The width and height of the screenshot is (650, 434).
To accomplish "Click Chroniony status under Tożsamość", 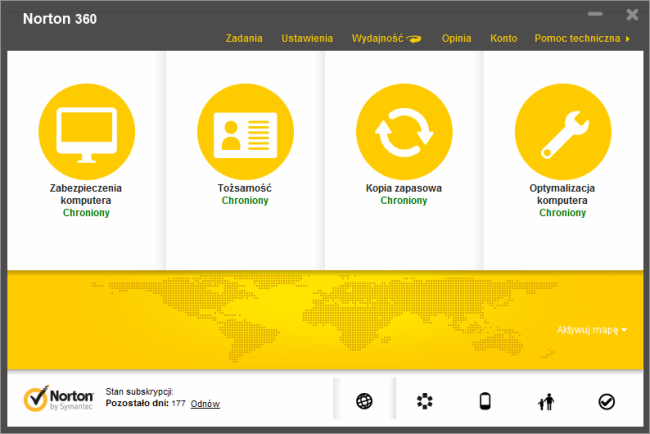I will (245, 201).
